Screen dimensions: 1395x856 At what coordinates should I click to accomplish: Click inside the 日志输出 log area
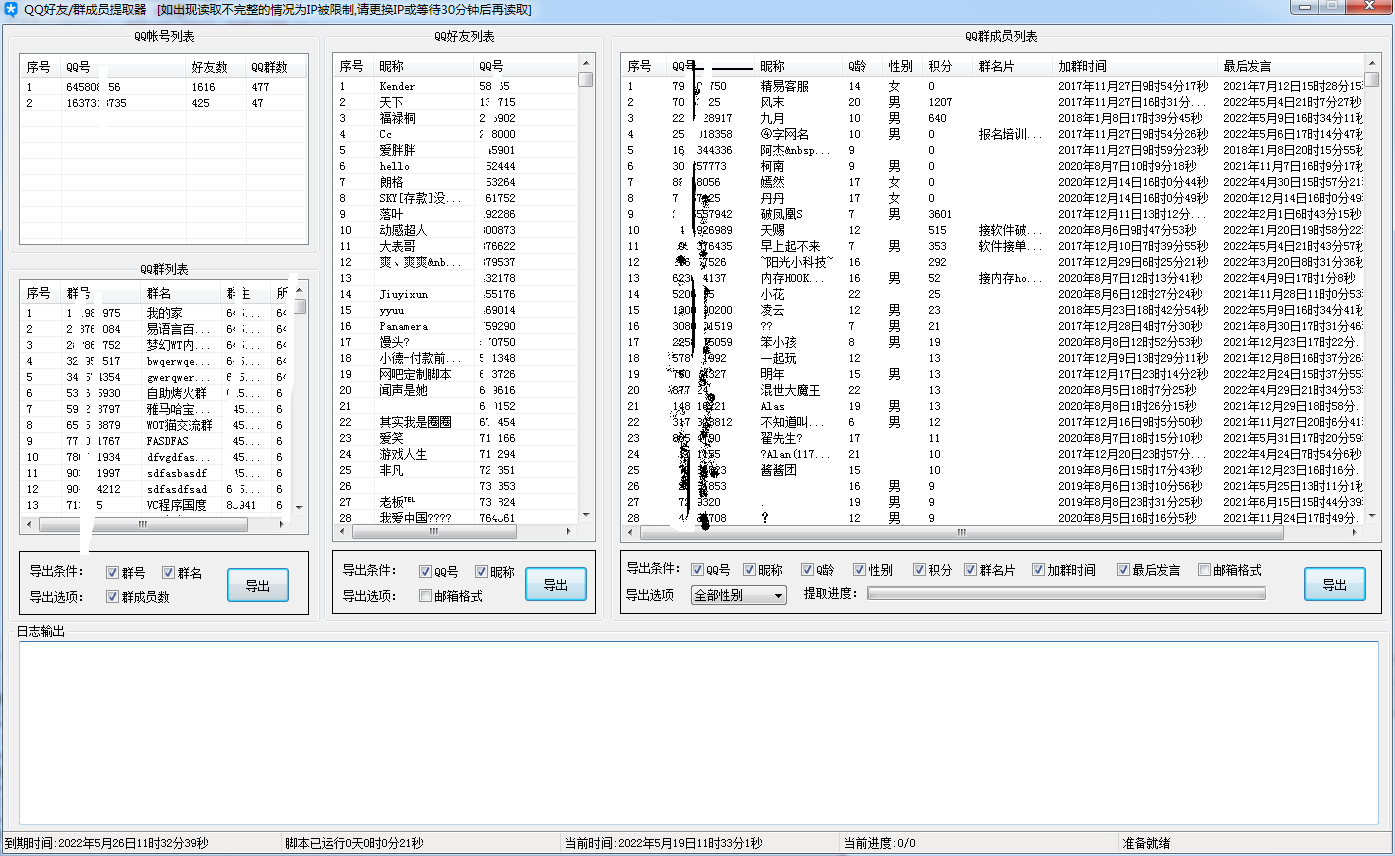pos(698,732)
